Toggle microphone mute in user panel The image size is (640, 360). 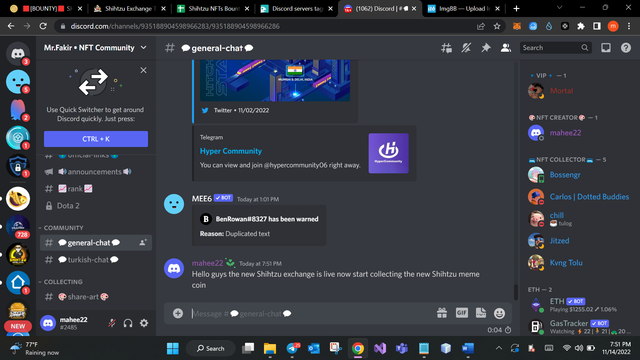point(112,323)
